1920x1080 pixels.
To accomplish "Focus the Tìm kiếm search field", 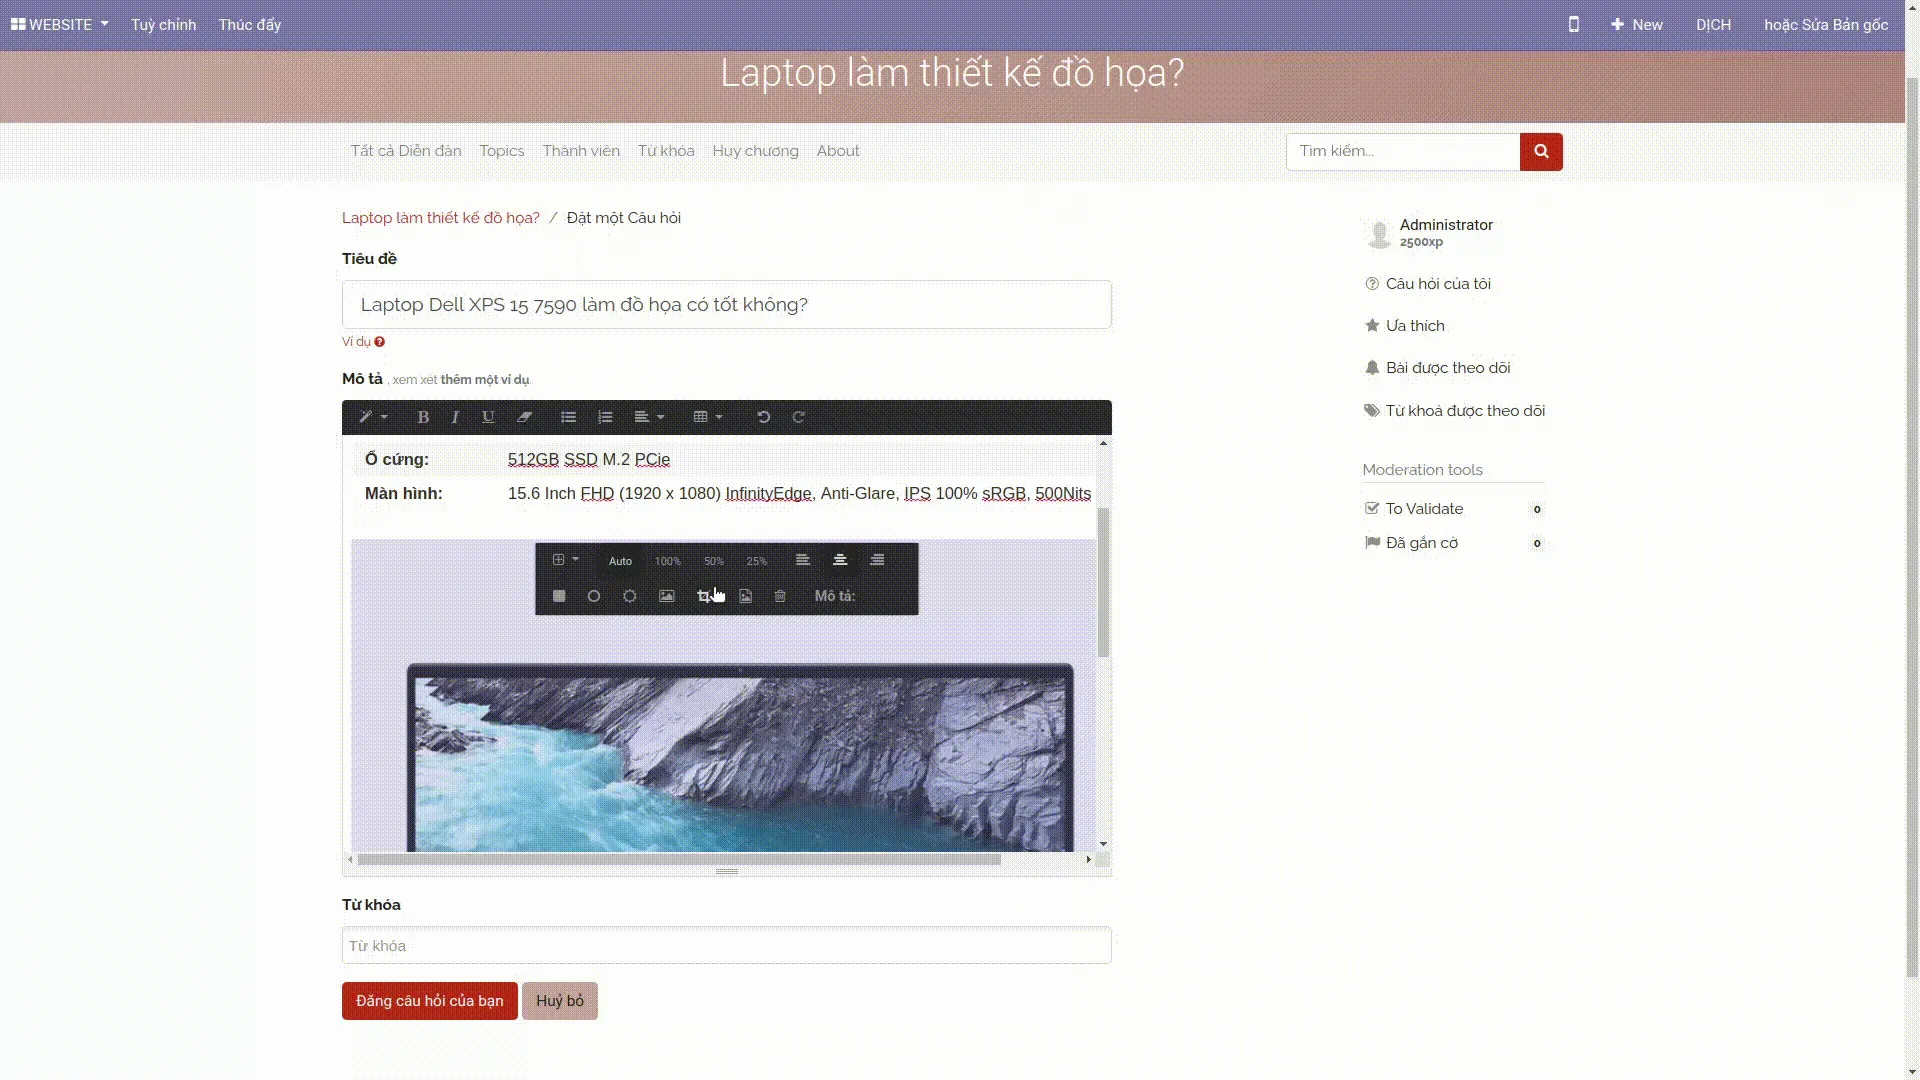I will point(1403,152).
